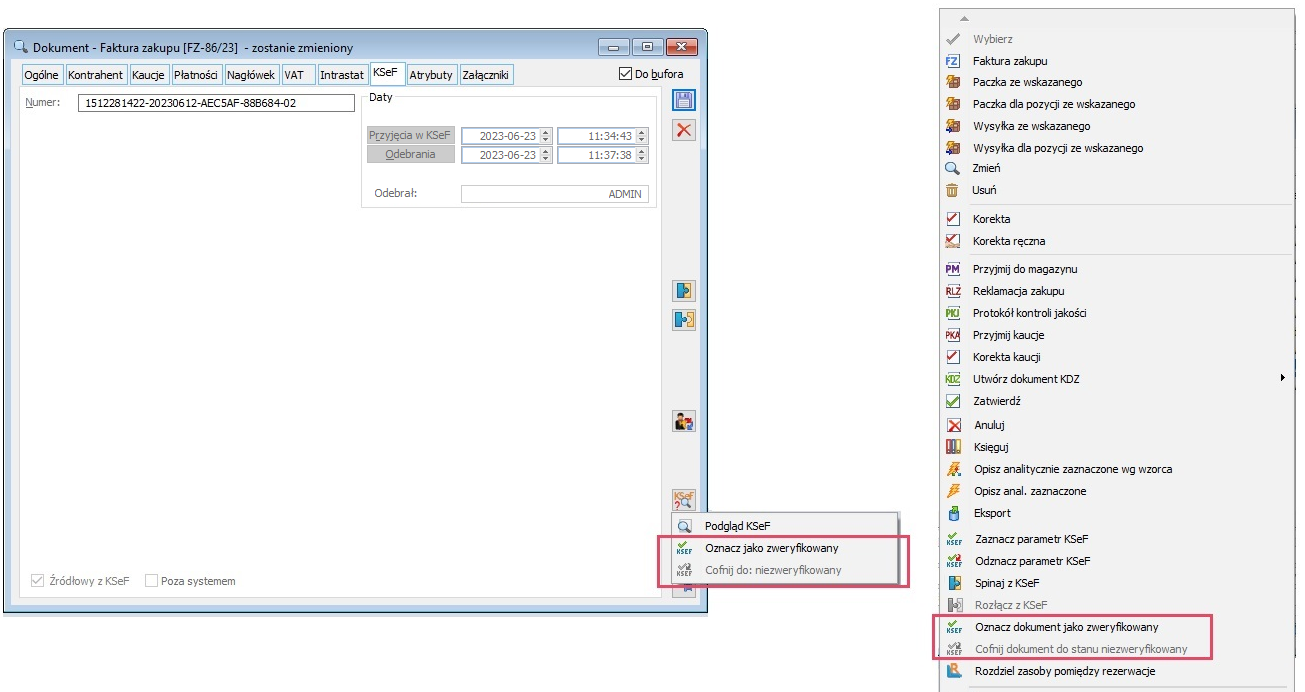
Task: Click the stepper on the 11:37:38 time field
Action: (x=642, y=155)
